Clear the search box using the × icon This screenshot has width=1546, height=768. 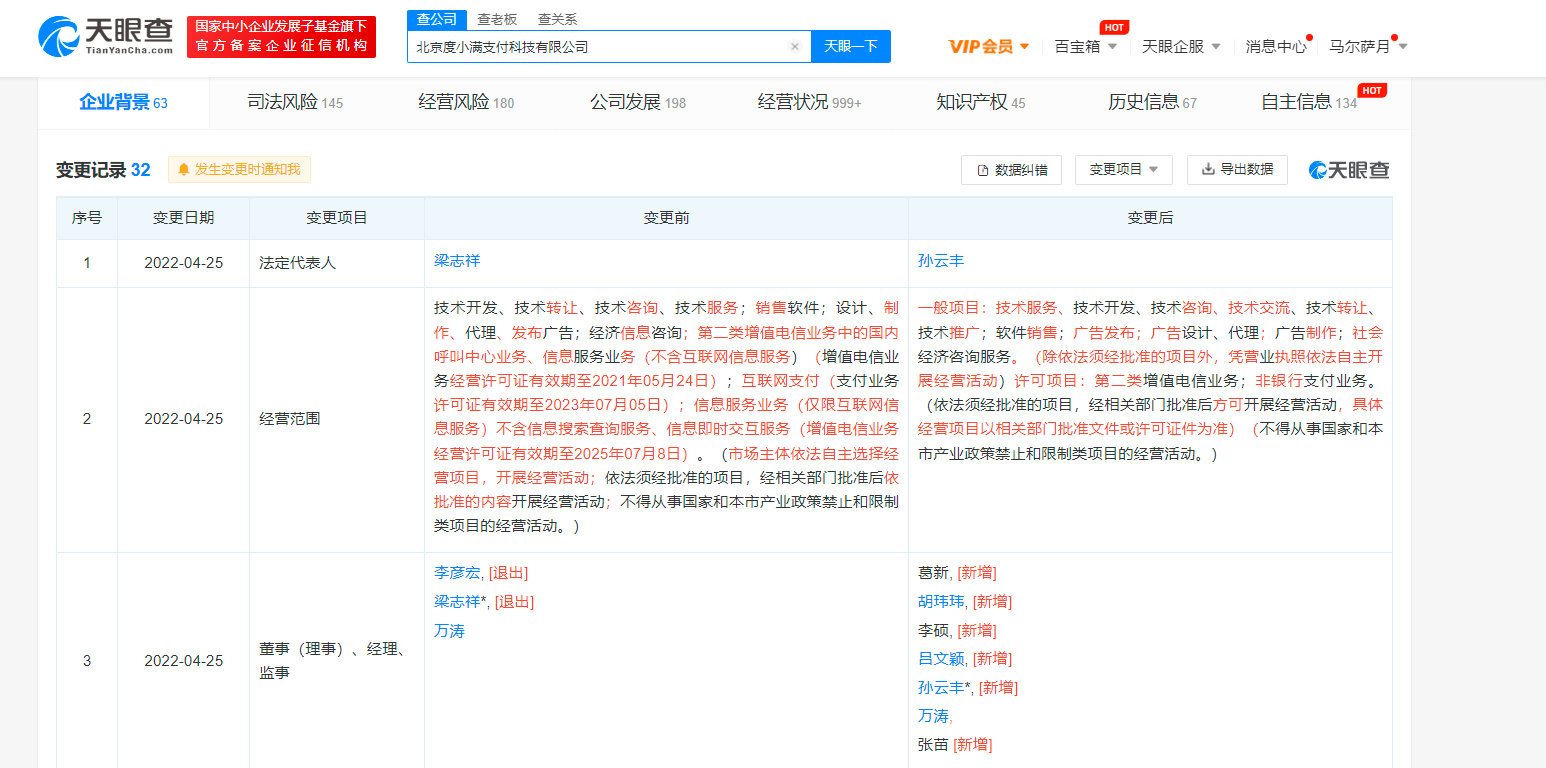click(795, 46)
